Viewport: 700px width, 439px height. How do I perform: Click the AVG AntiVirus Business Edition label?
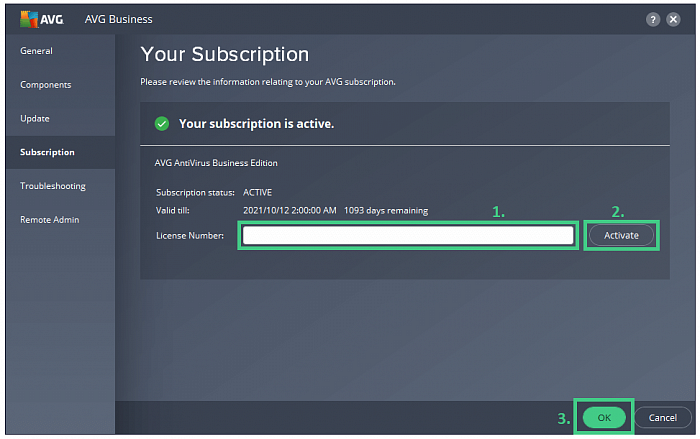point(217,163)
